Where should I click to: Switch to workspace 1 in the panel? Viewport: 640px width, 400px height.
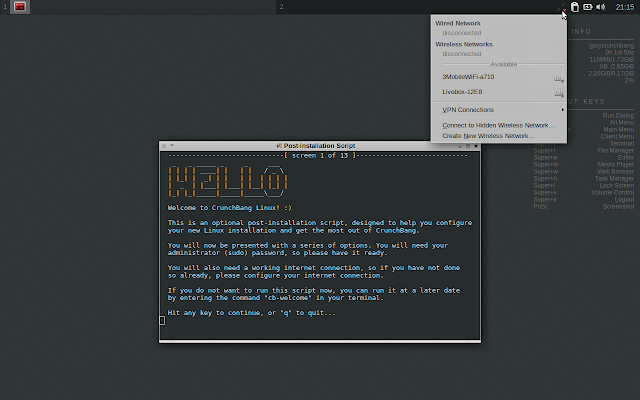[x=5, y=7]
